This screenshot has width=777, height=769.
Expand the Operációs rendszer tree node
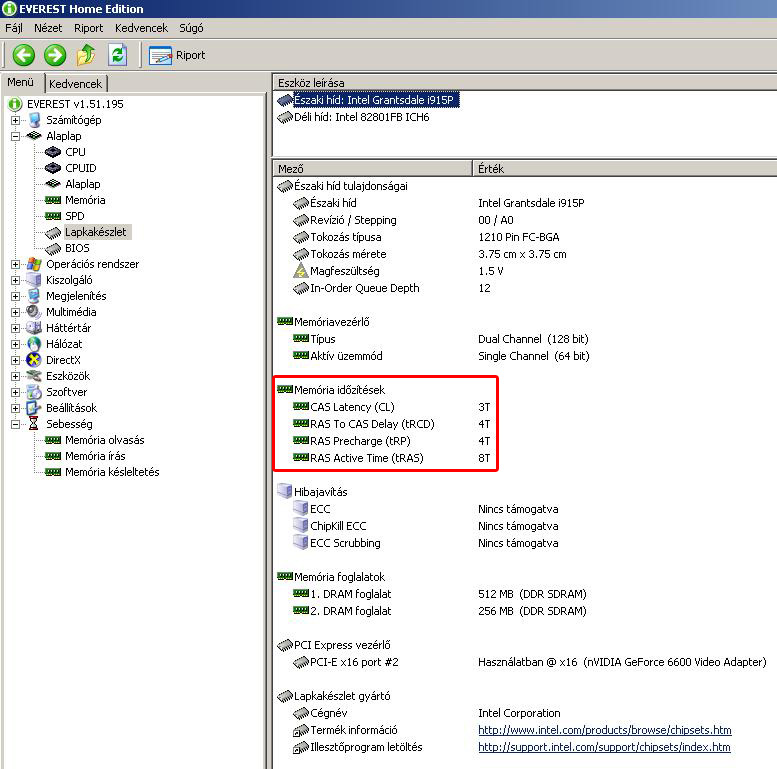click(15, 264)
